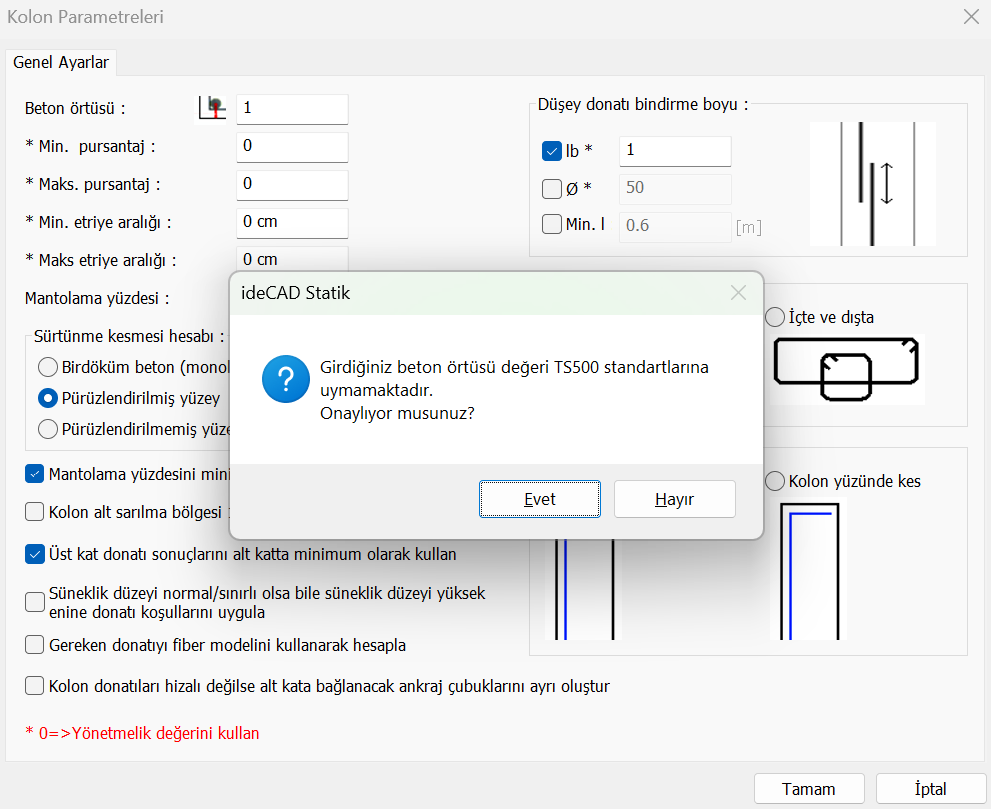Uncheck the lb lap length checkbox
The image size is (991, 809).
[551, 151]
